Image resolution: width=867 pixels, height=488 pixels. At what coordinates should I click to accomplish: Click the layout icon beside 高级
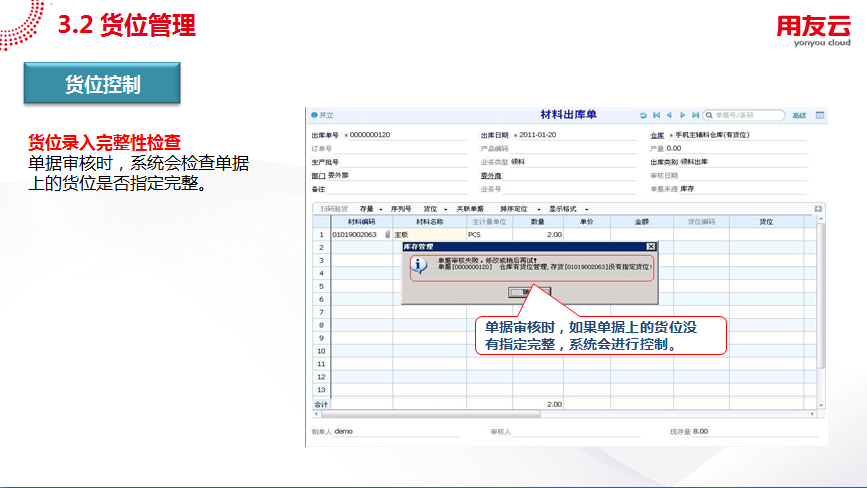(820, 116)
